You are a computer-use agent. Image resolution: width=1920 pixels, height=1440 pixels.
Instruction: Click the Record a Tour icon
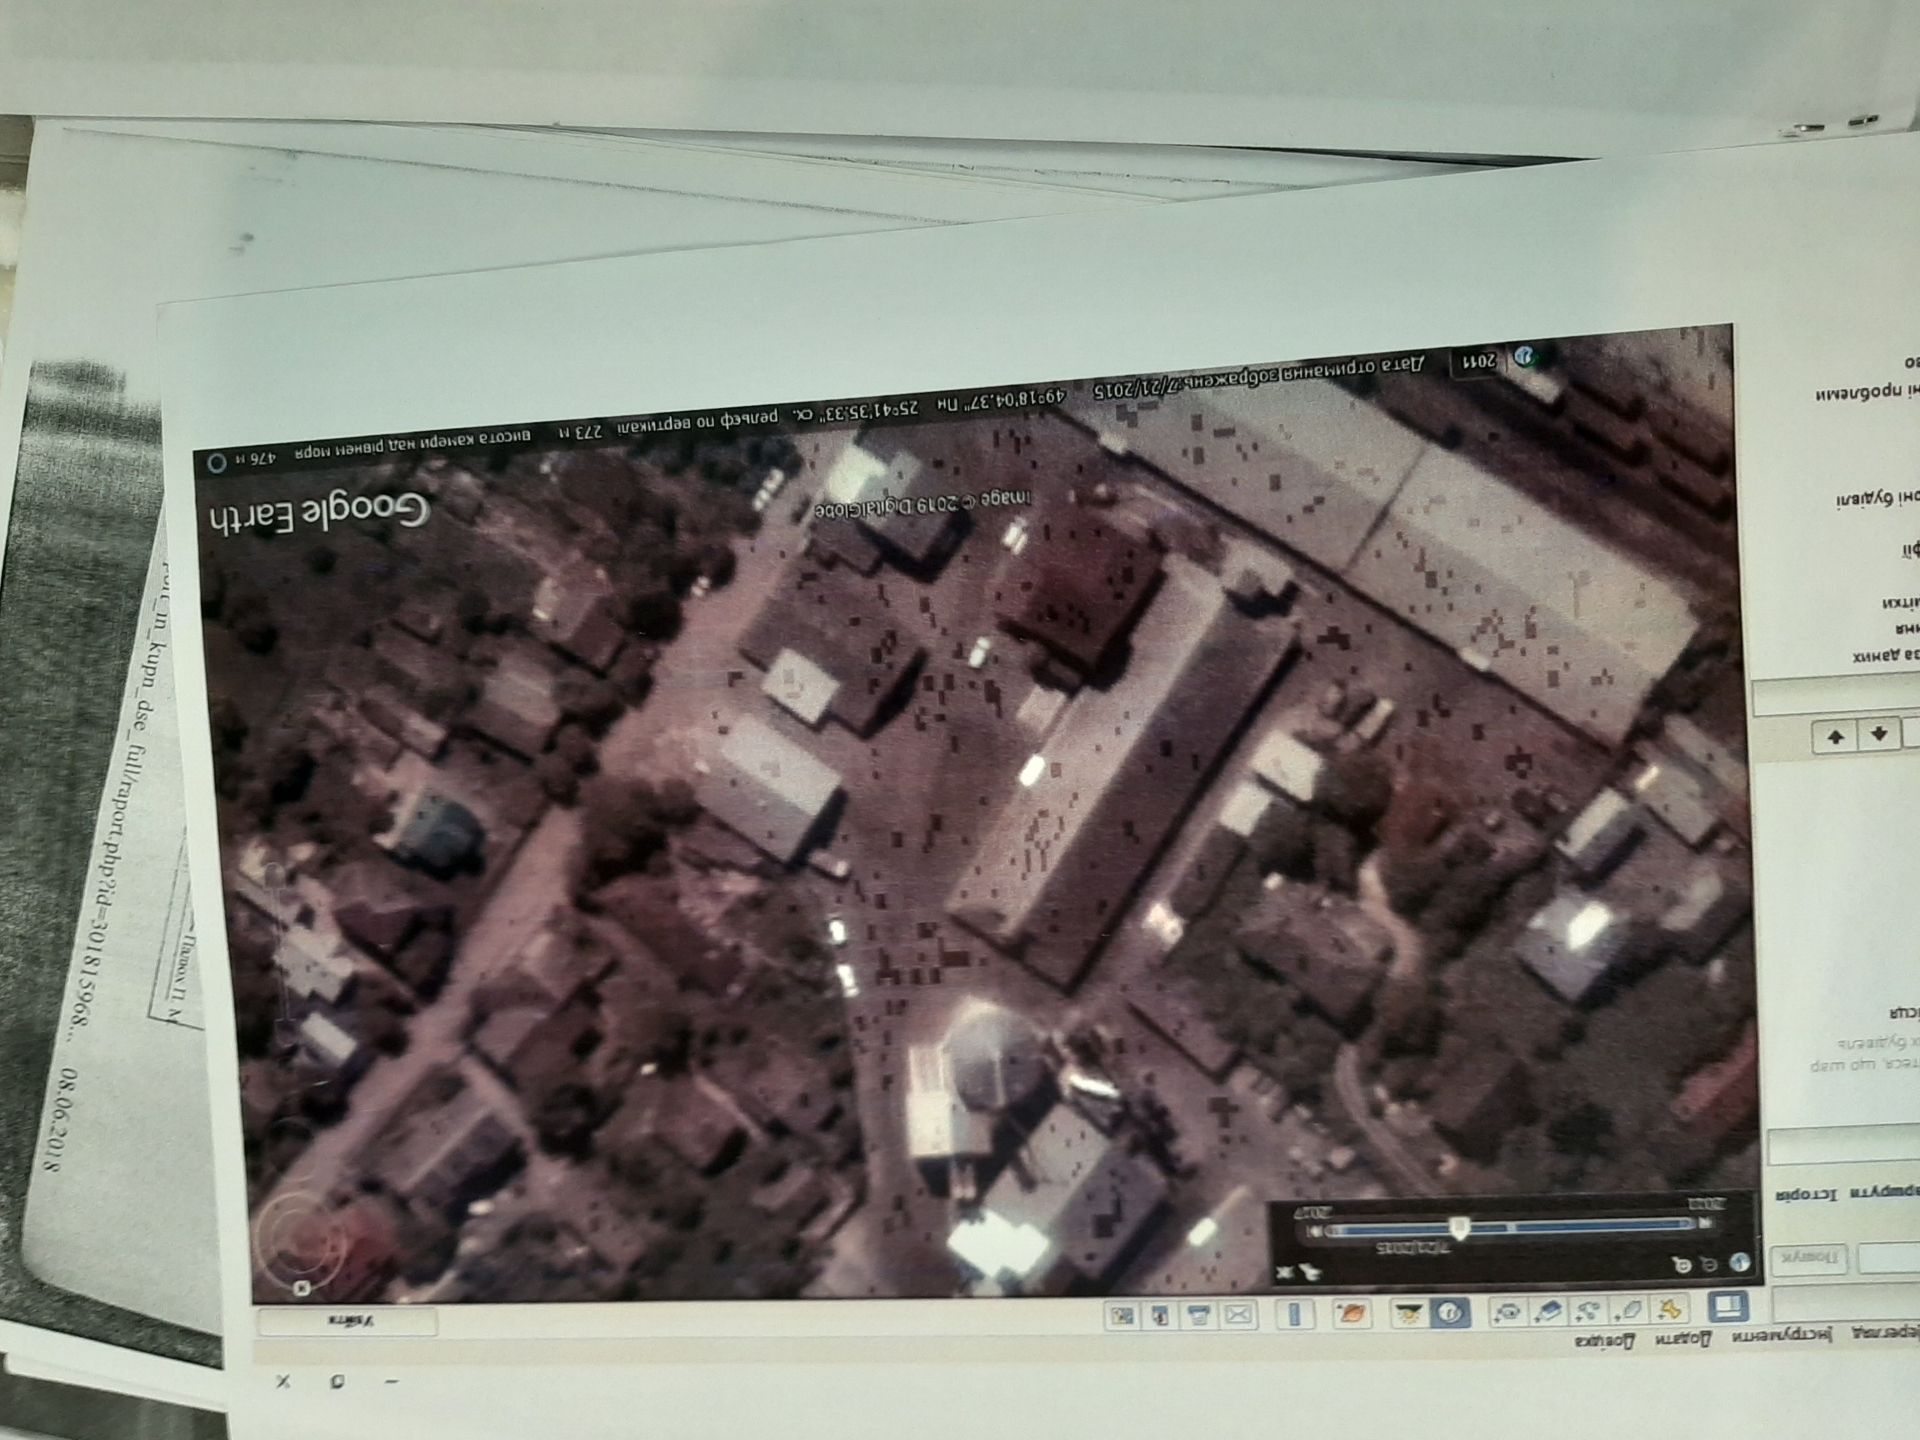point(1509,1311)
